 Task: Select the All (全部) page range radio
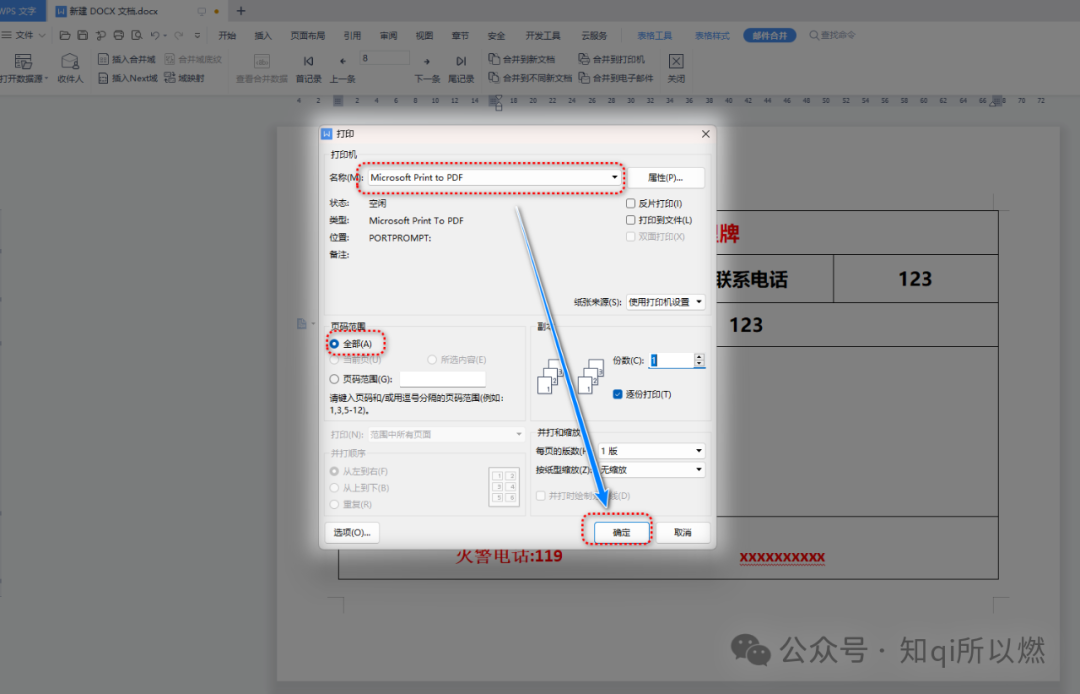(334, 344)
